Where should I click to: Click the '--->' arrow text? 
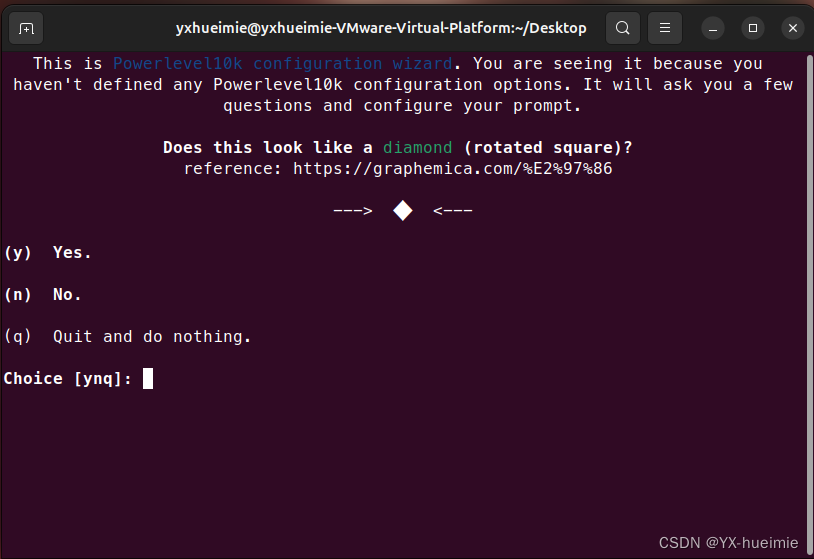(x=352, y=211)
